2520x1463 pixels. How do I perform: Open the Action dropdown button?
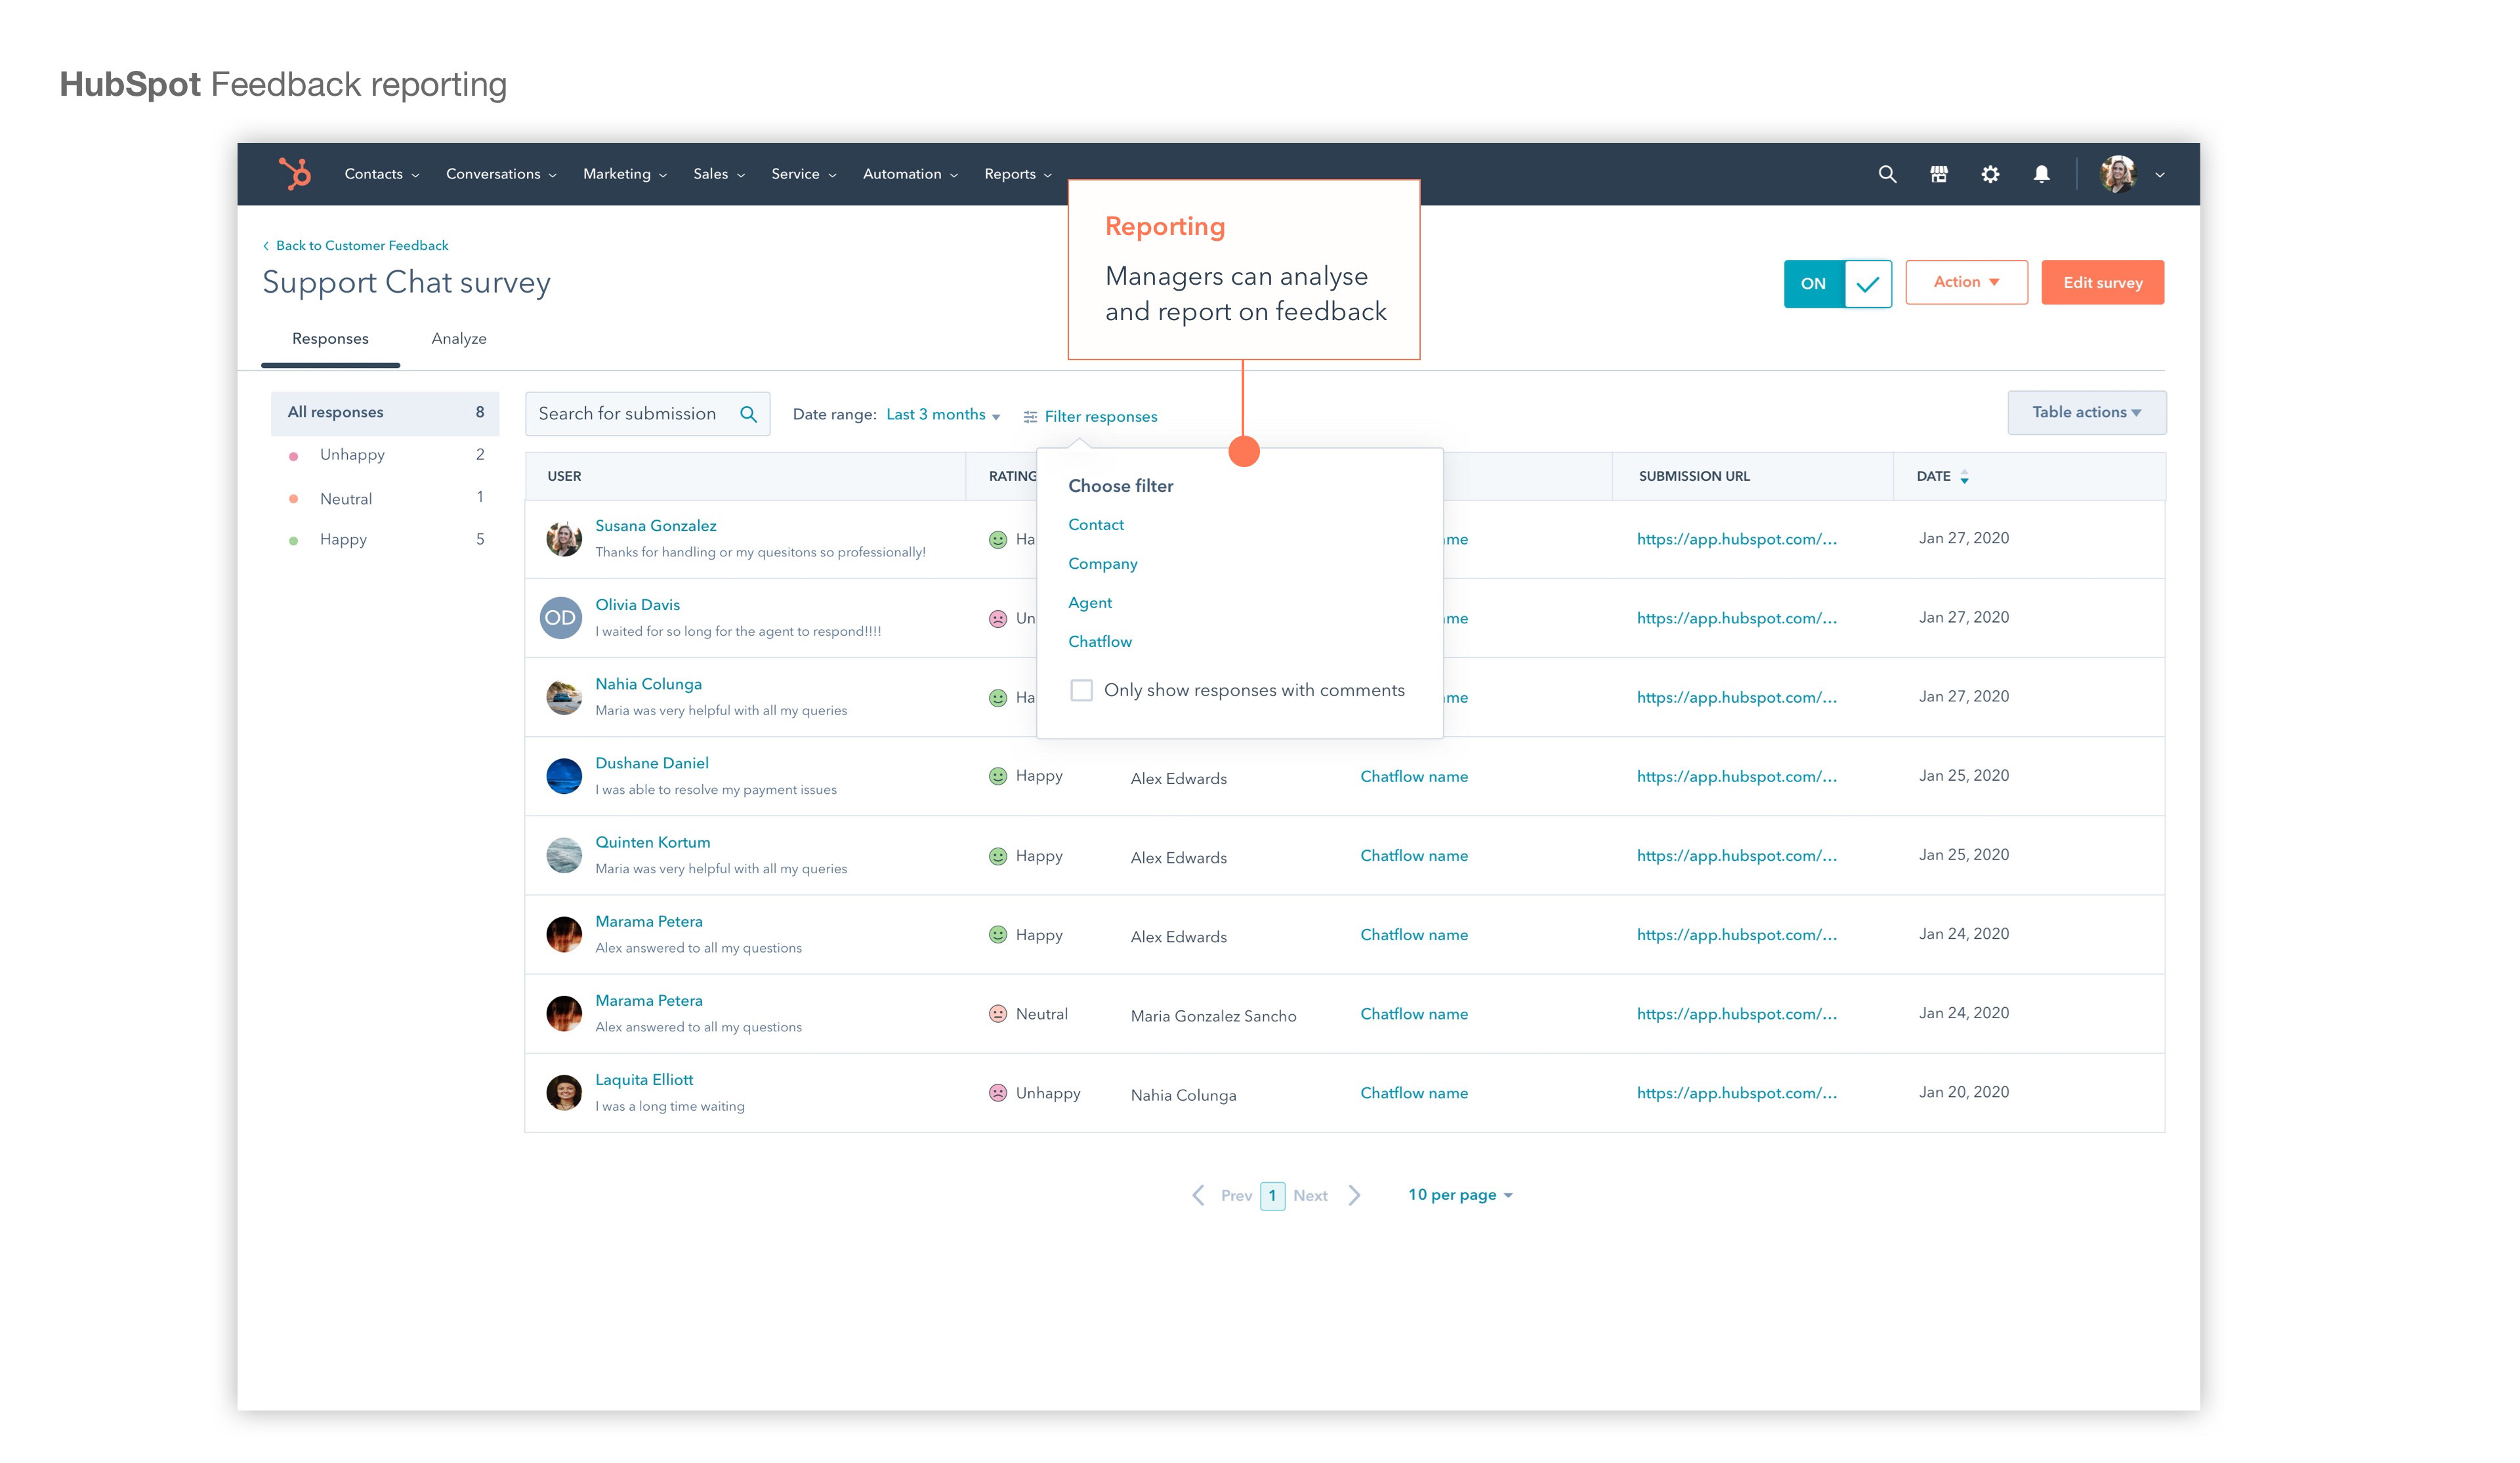(x=1966, y=282)
